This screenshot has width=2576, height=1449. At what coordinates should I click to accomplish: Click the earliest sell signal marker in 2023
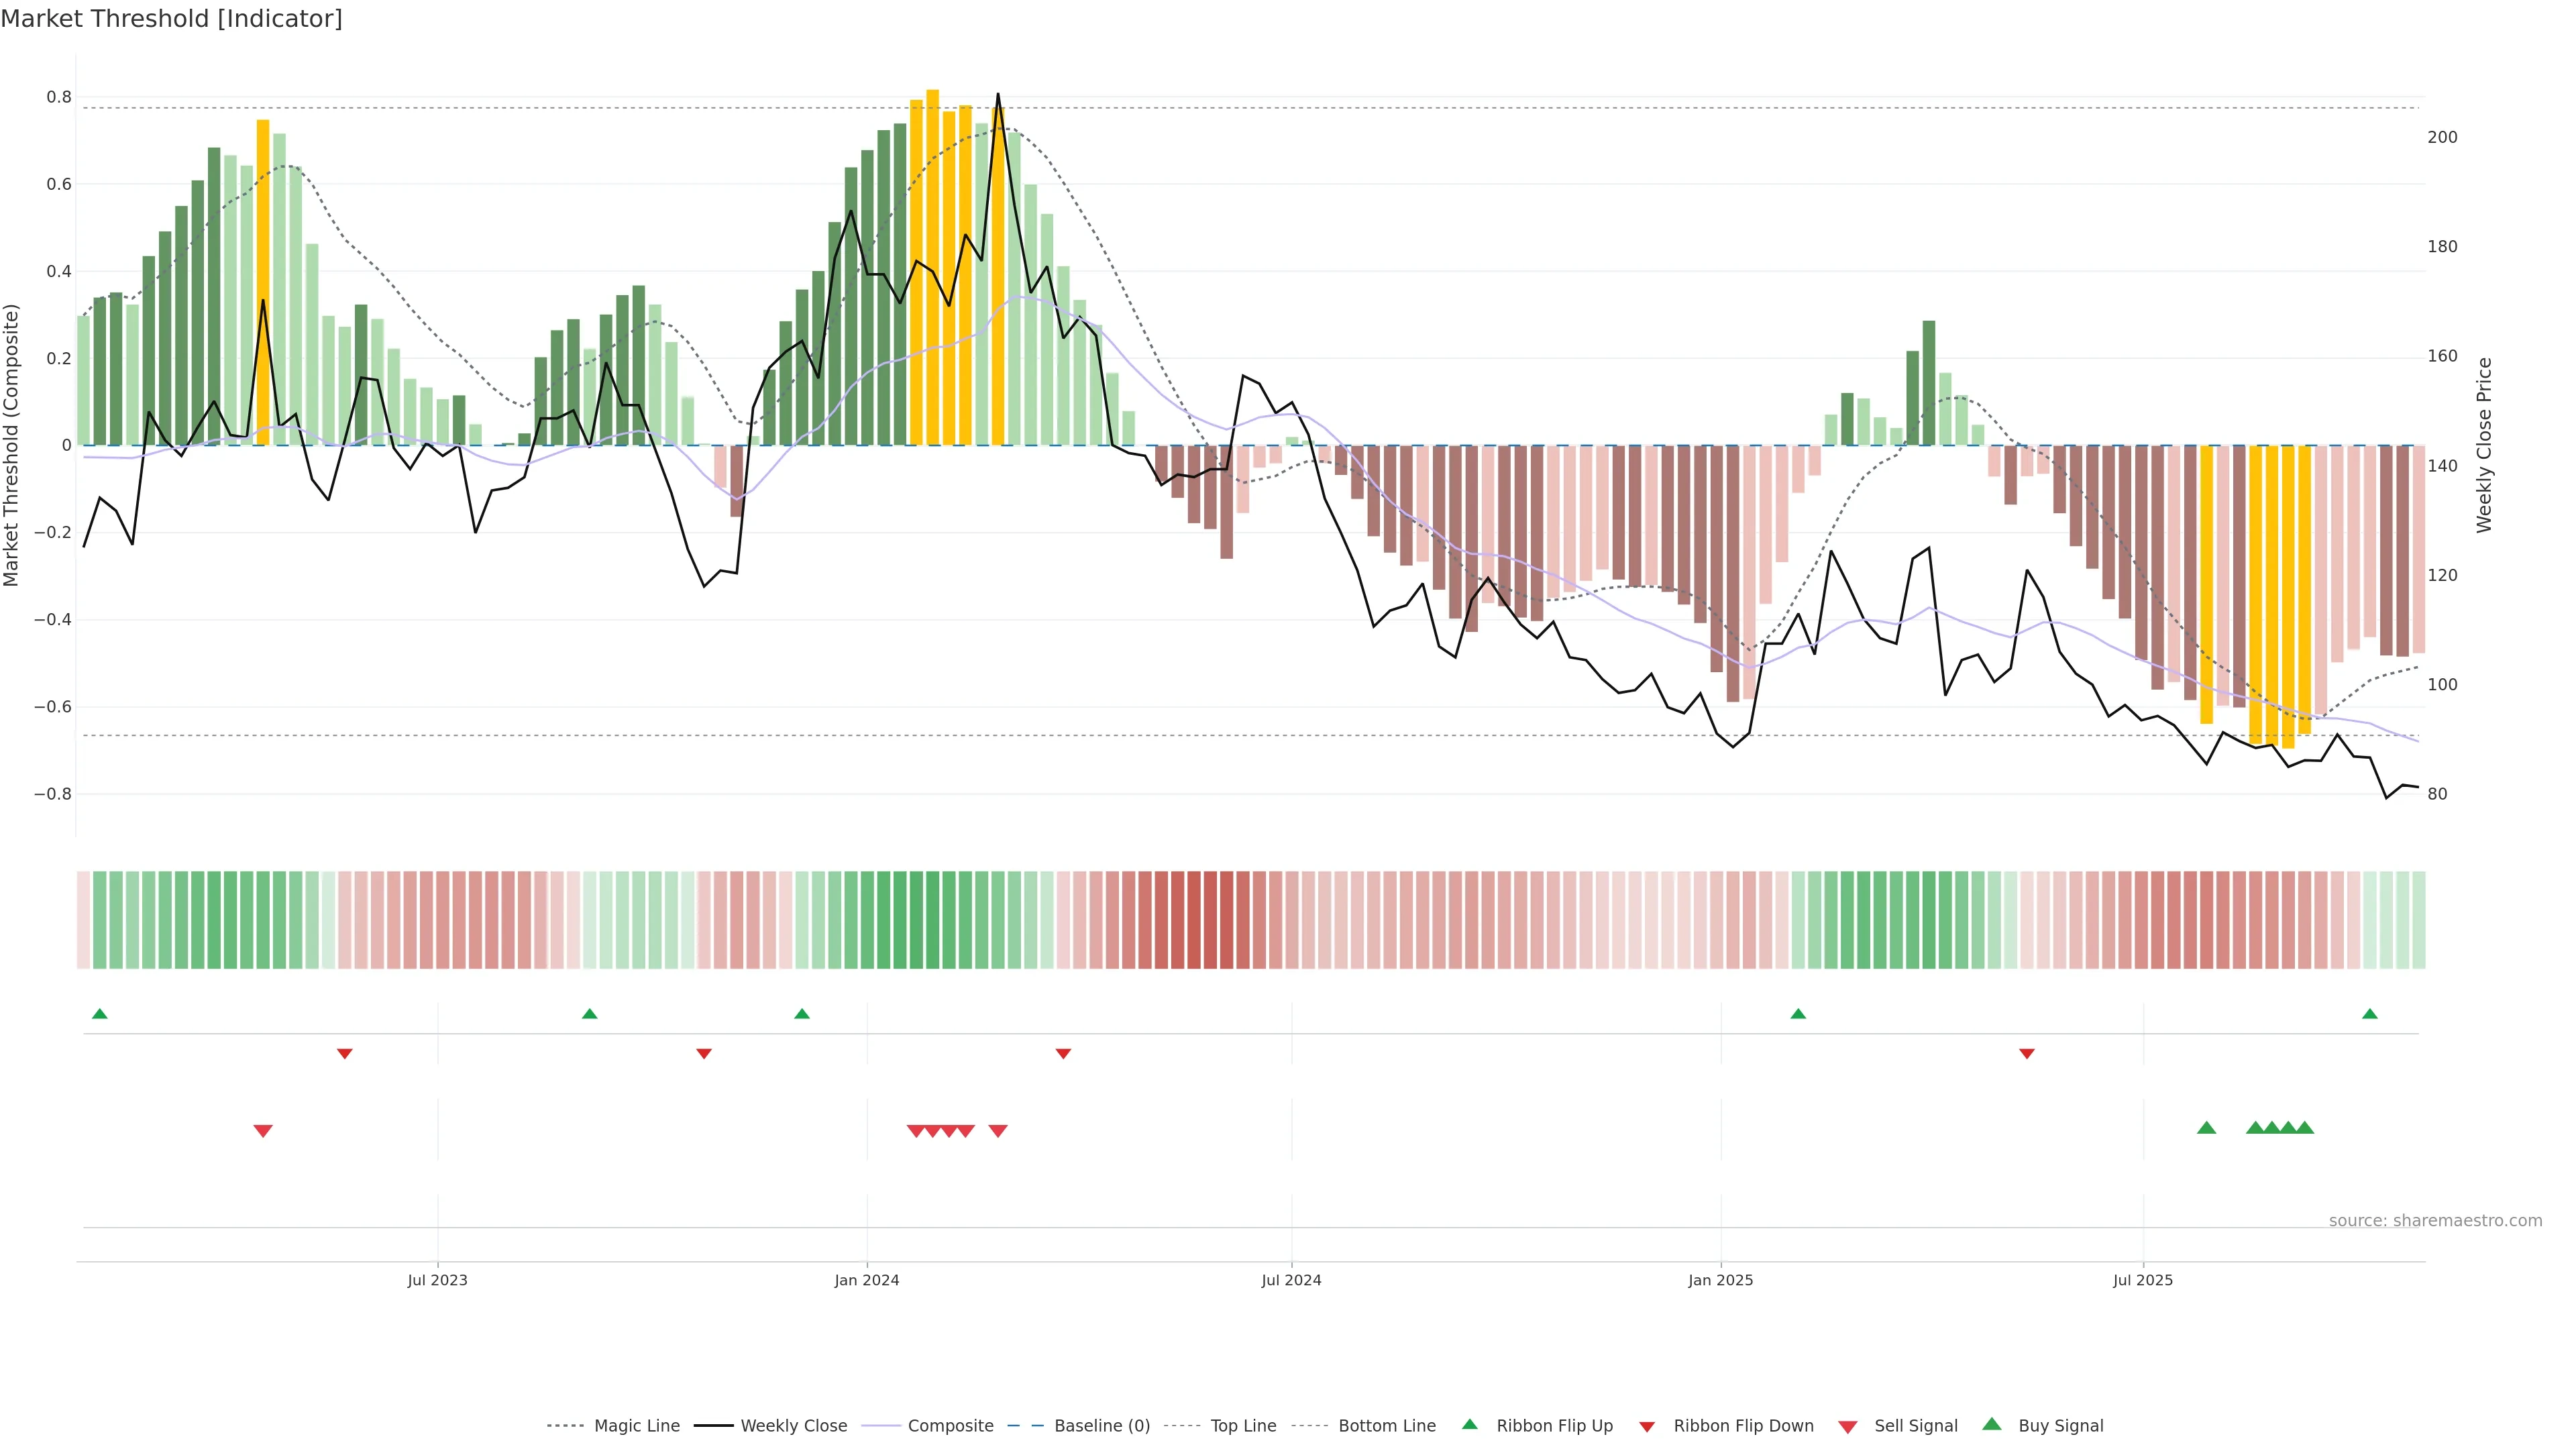pyautogui.click(x=263, y=1131)
